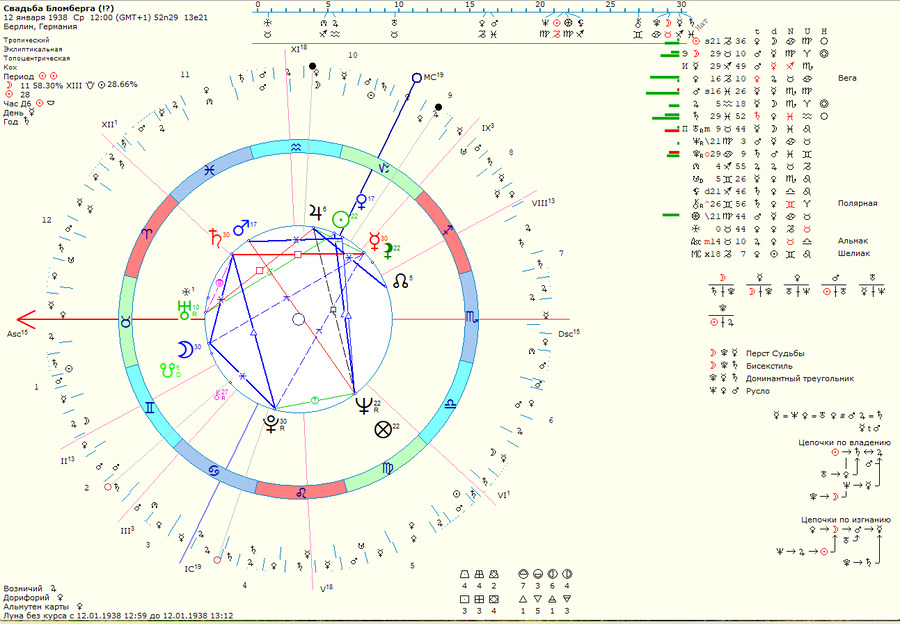Image resolution: width=900 pixels, height=624 pixels.
Task: Click the MC marker at top of chart
Action: [x=417, y=77]
